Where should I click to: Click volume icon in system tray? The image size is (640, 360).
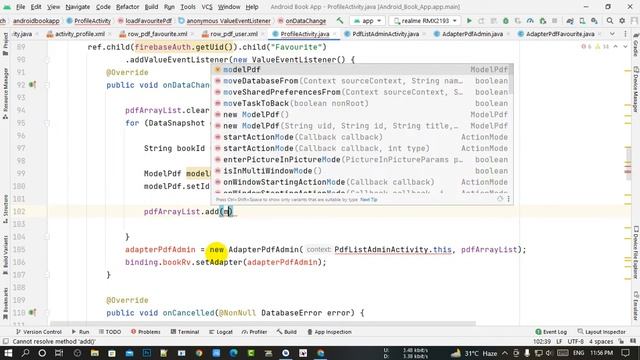pos(548,353)
